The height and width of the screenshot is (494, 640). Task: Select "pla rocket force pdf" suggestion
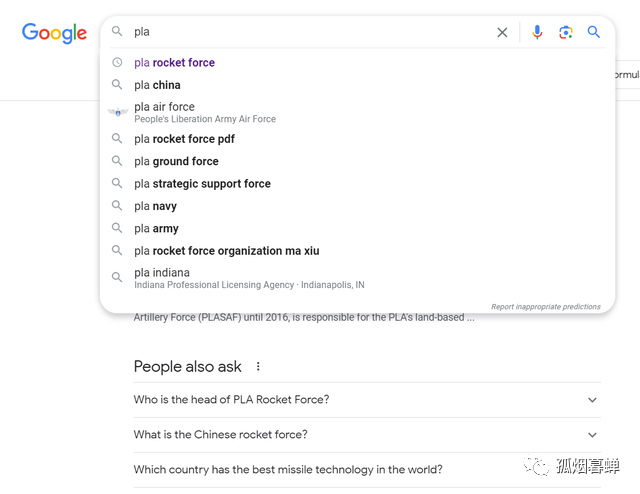pyautogui.click(x=184, y=139)
